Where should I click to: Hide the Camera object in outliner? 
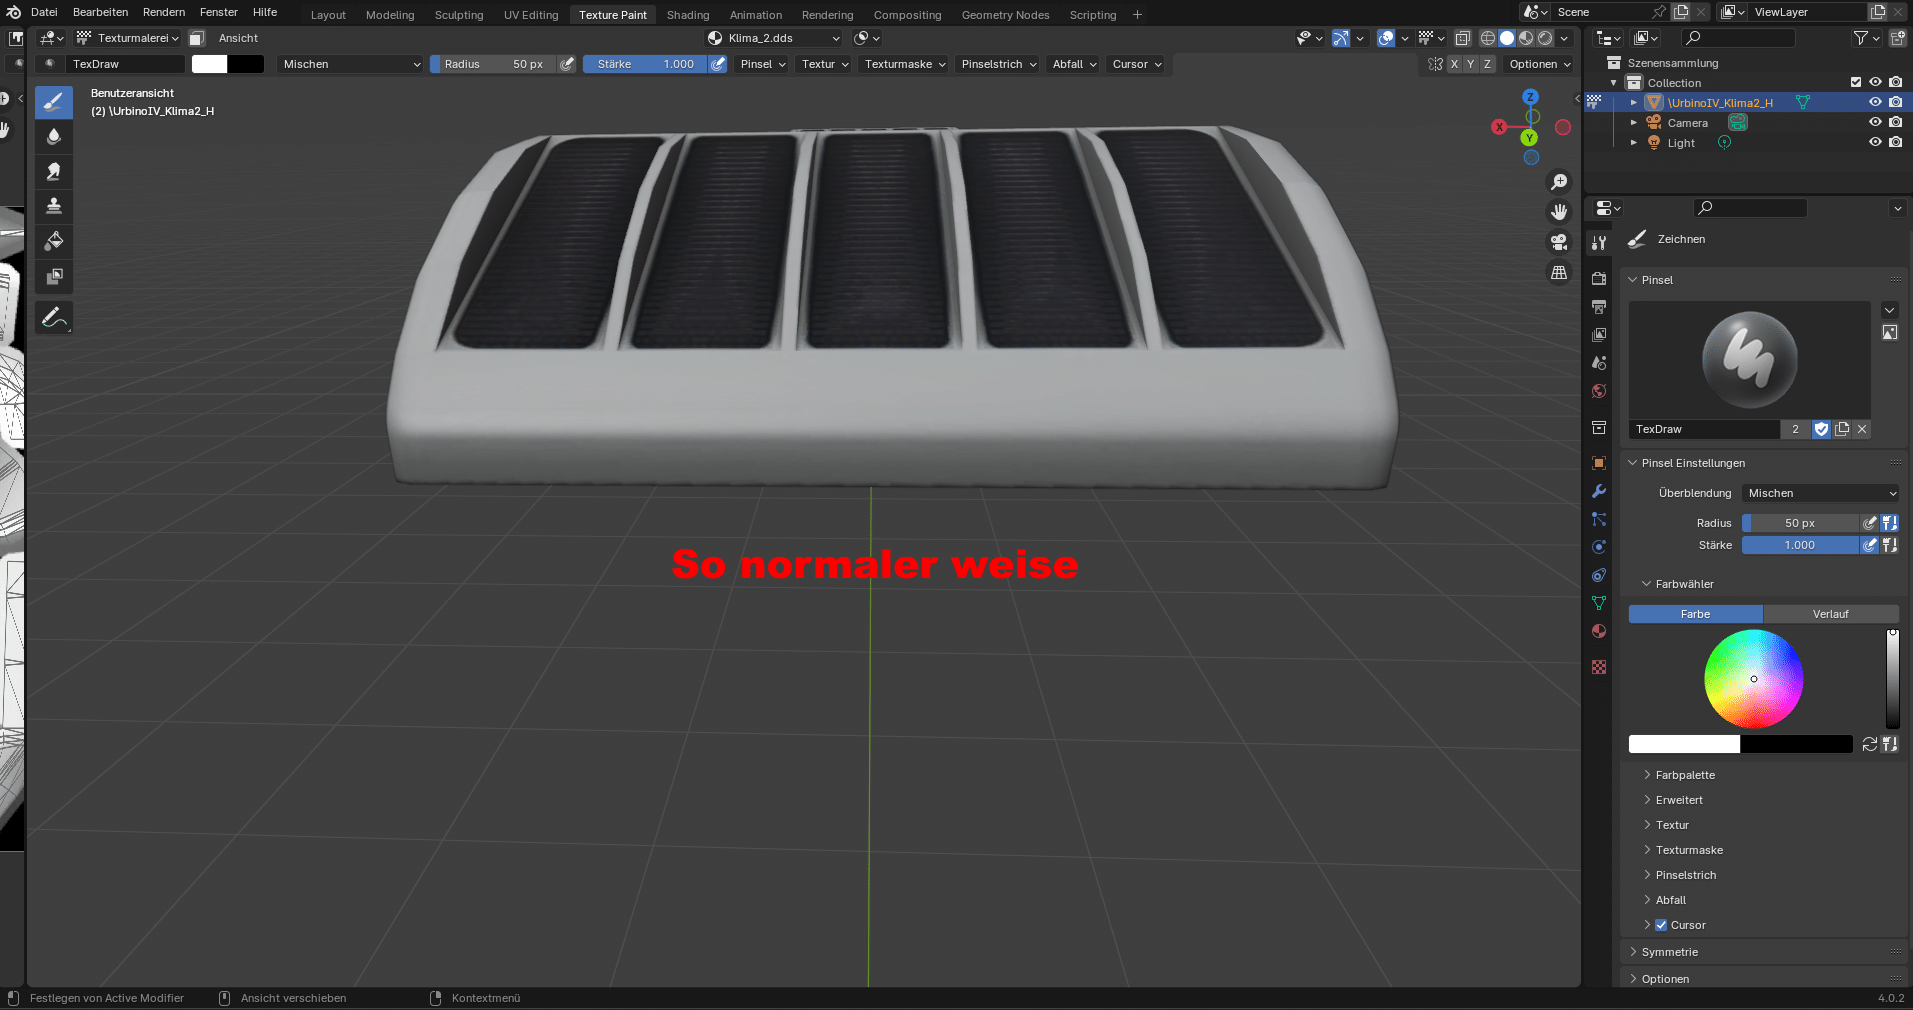[x=1875, y=122]
